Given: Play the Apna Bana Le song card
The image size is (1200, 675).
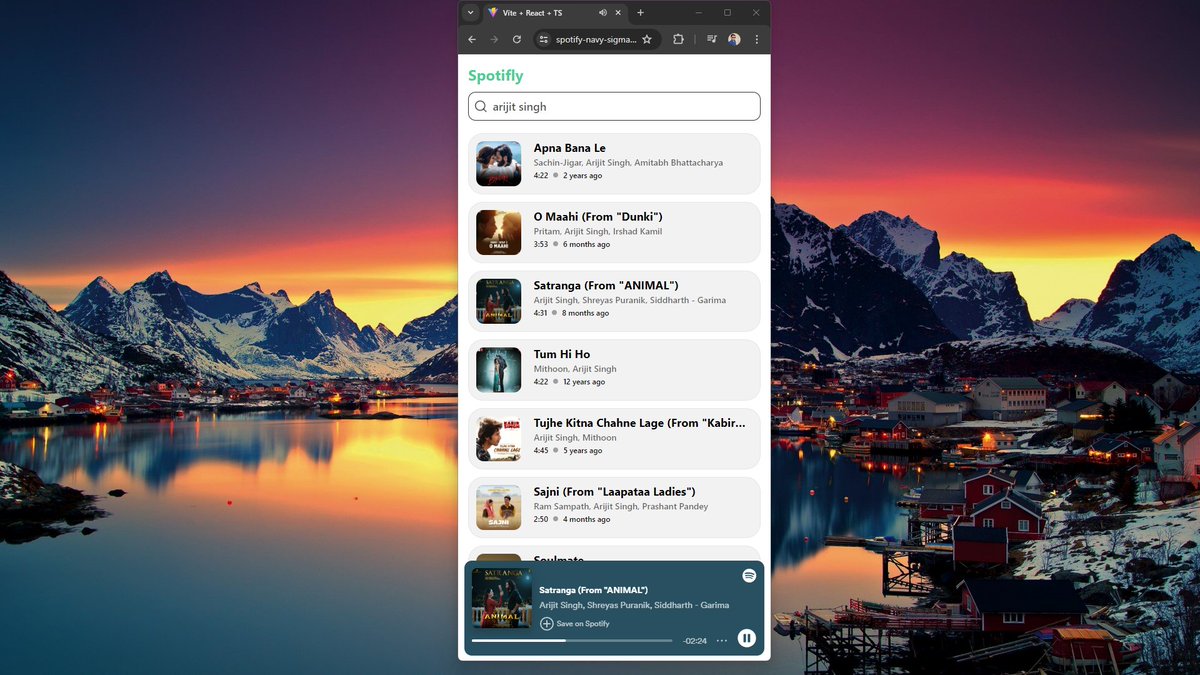Looking at the screenshot, I should click(x=614, y=163).
